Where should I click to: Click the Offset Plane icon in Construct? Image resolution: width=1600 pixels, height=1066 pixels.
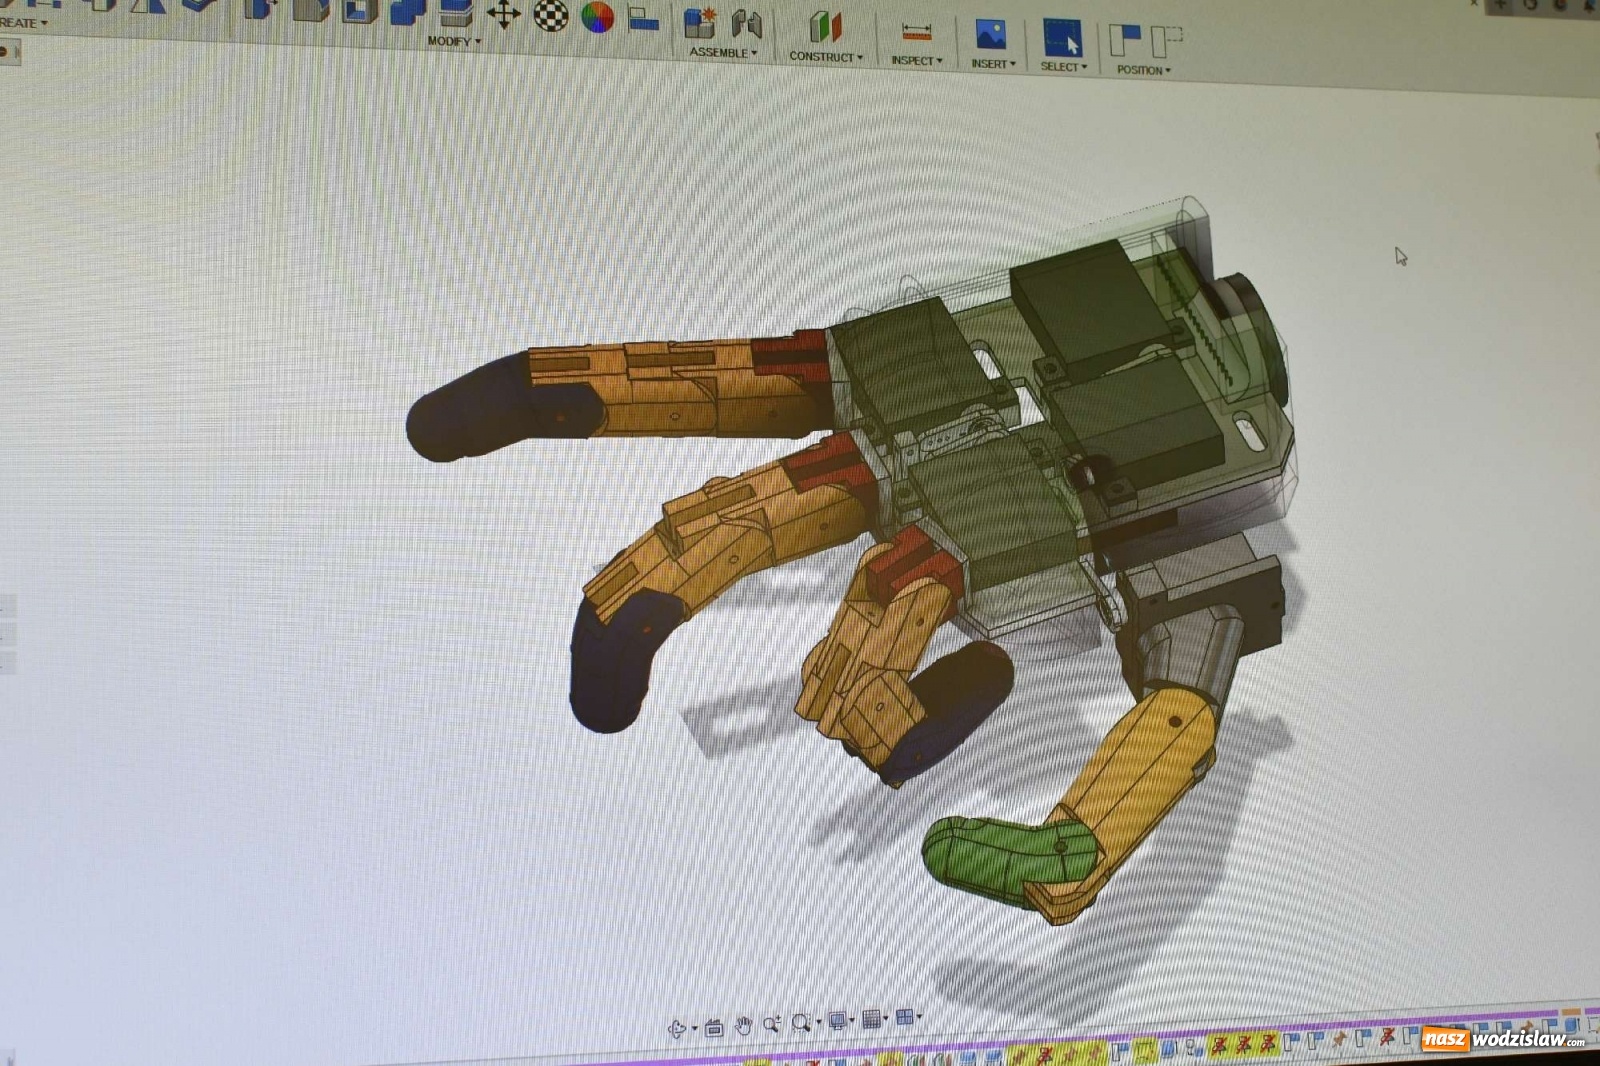[x=825, y=27]
